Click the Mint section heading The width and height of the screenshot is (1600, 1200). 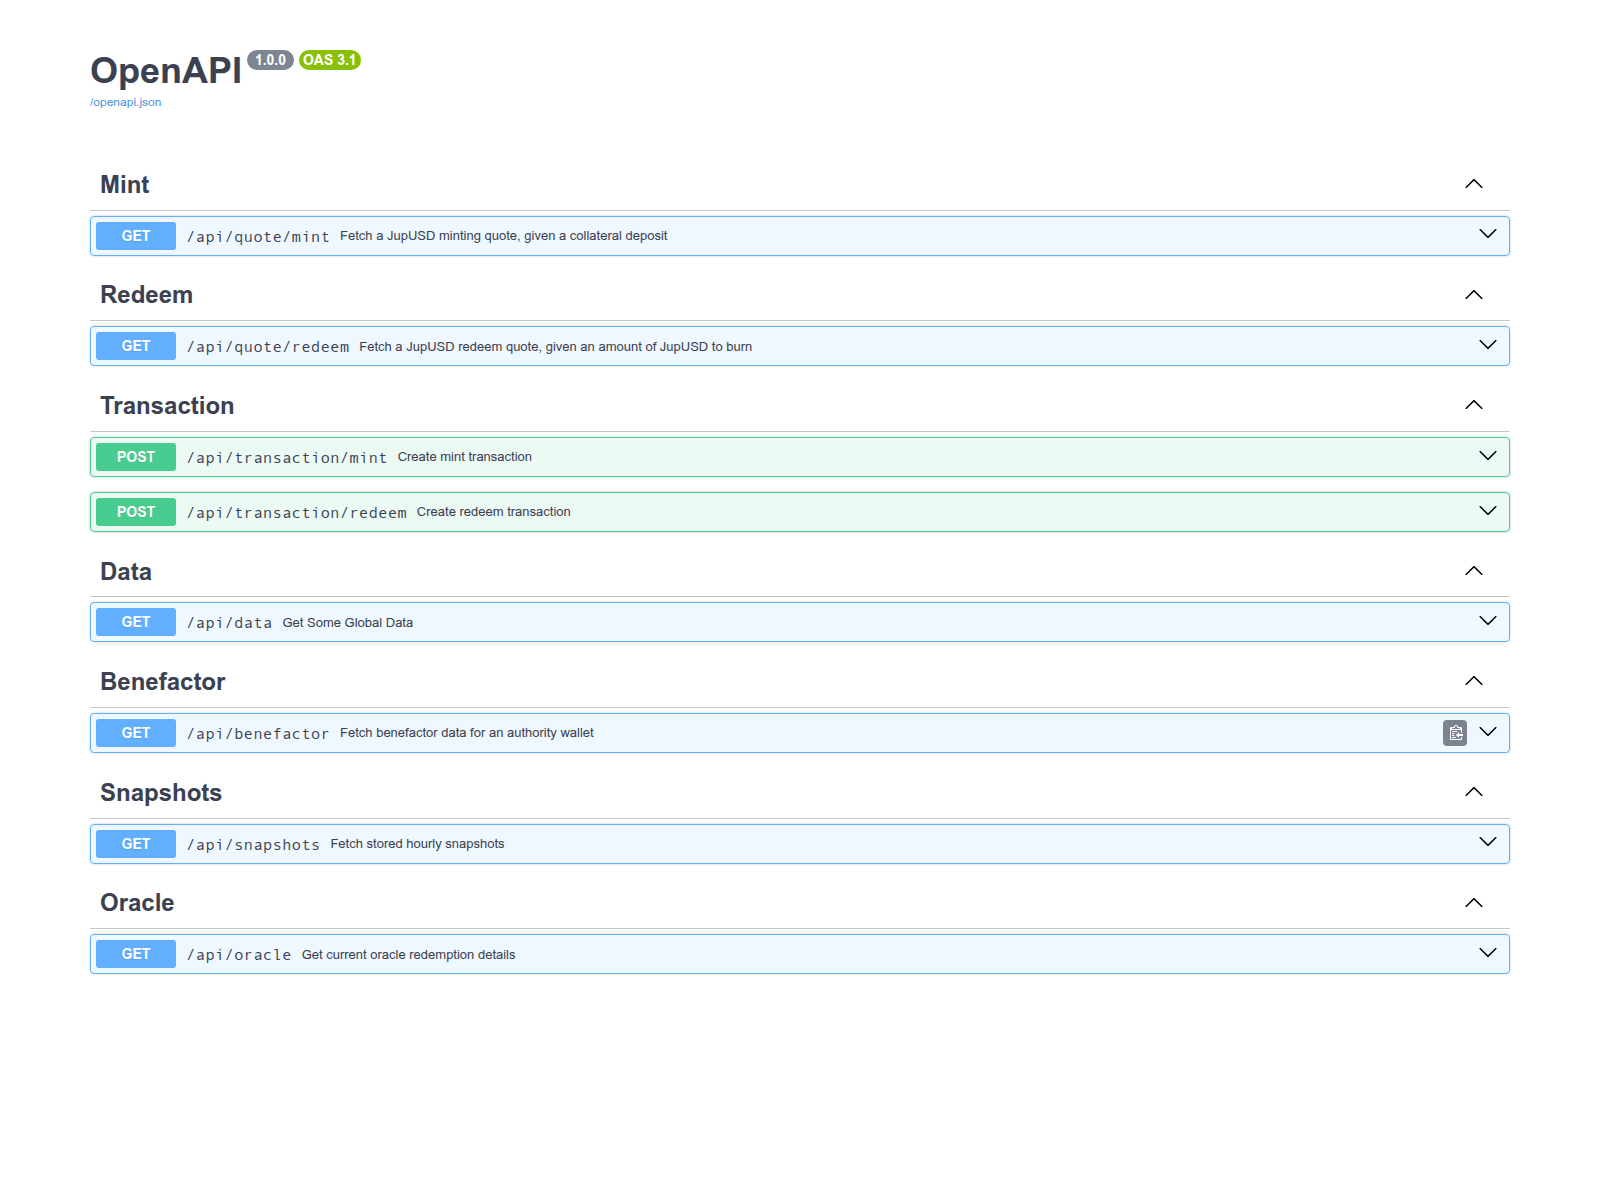click(125, 185)
